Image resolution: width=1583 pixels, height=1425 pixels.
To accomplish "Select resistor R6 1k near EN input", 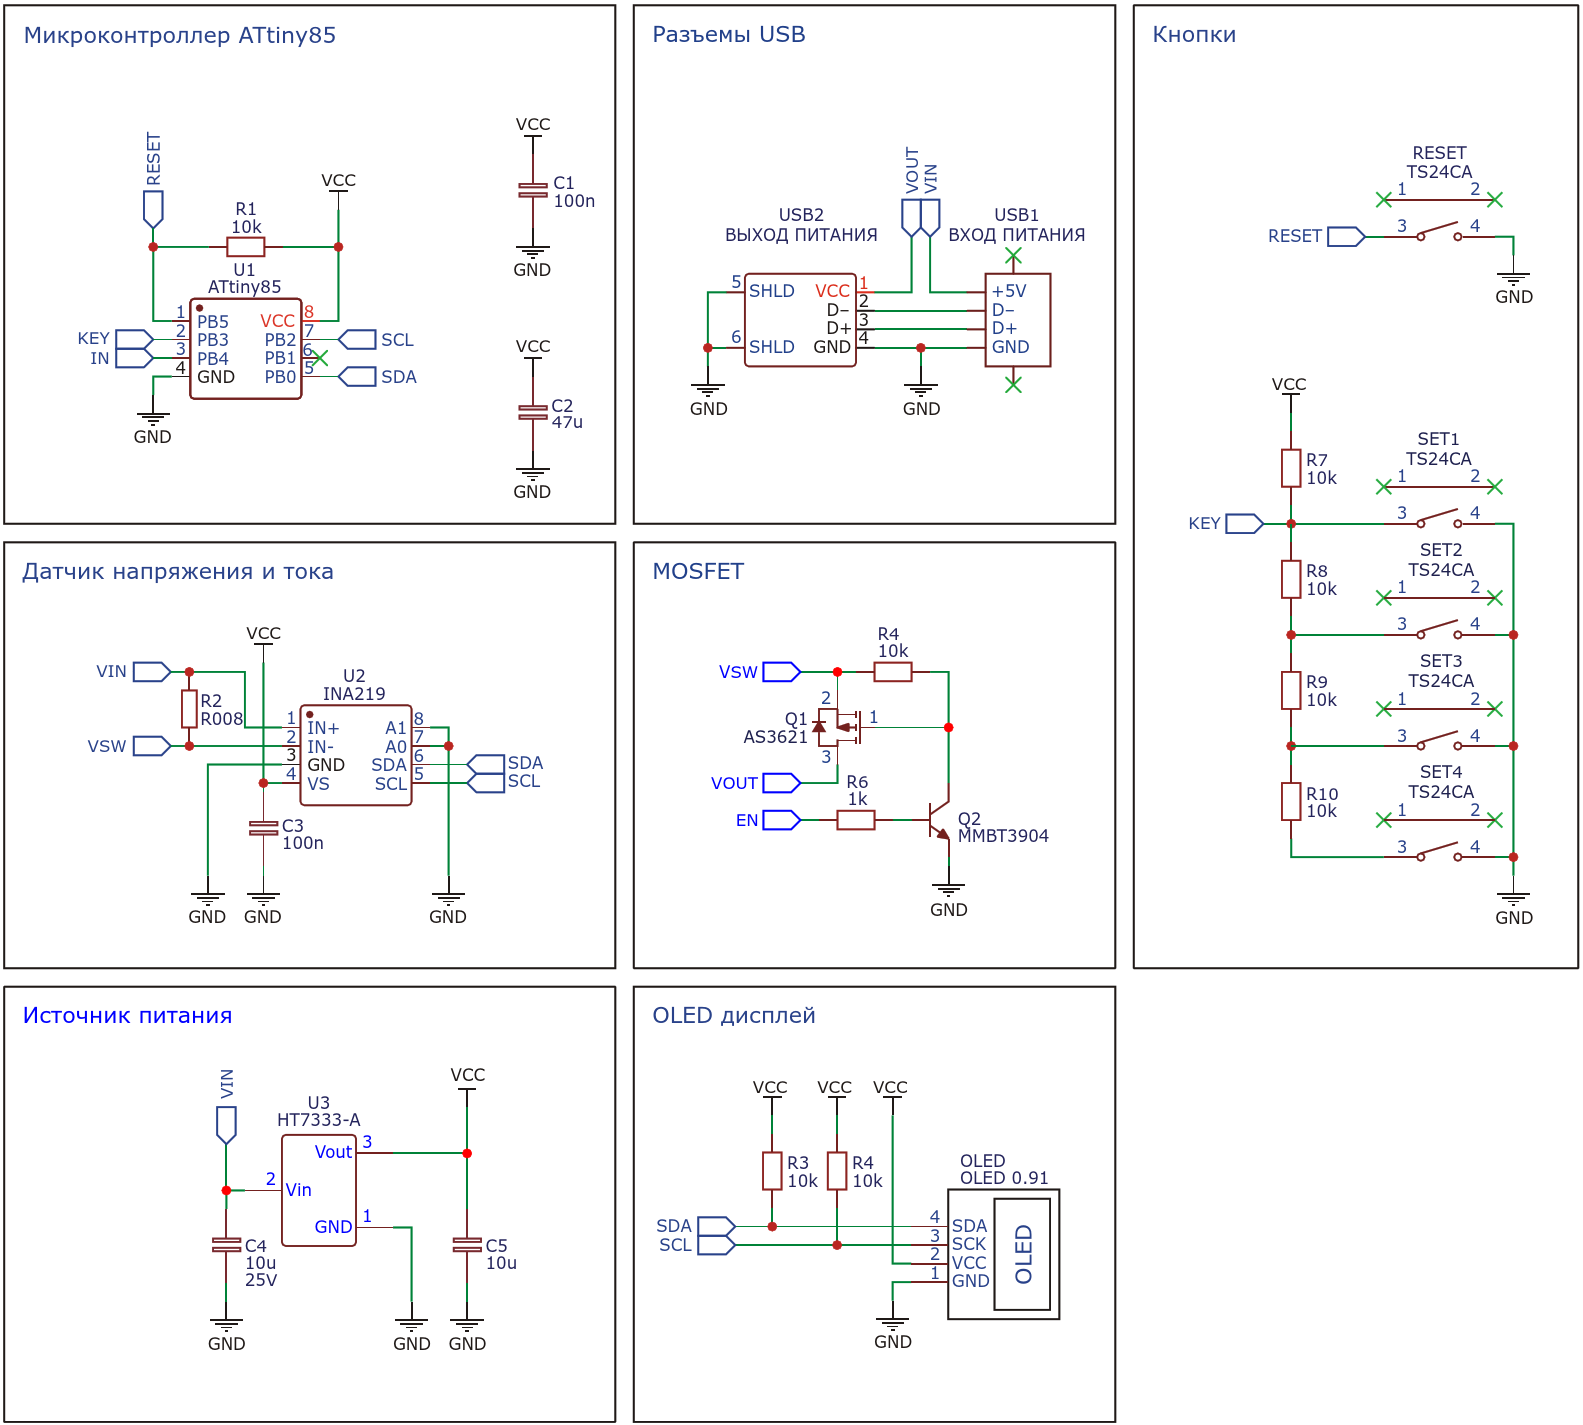I will (855, 820).
